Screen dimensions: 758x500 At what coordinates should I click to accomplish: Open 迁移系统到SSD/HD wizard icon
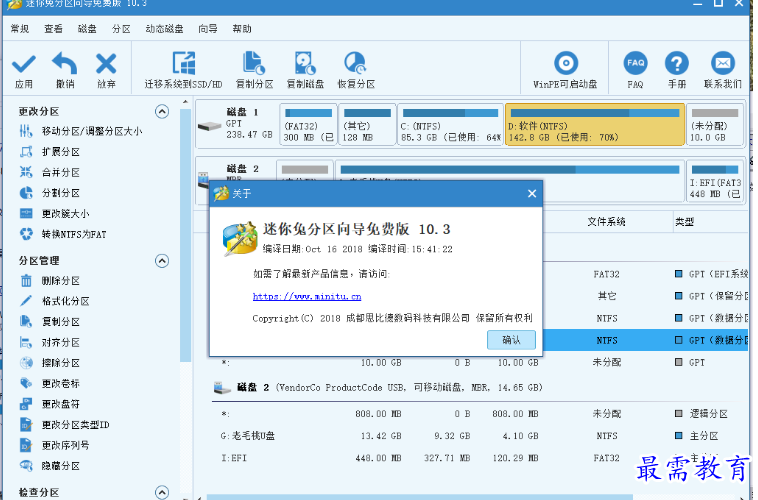[184, 63]
